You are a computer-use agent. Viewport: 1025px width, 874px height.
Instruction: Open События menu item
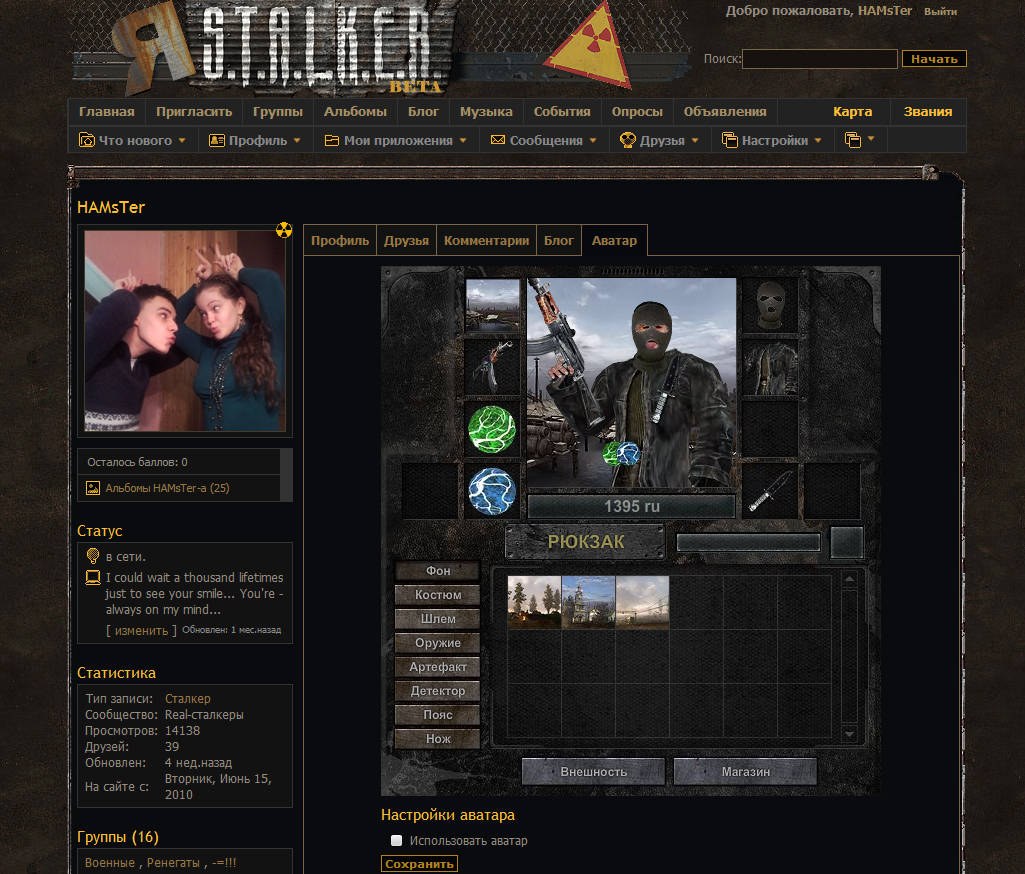coord(562,111)
